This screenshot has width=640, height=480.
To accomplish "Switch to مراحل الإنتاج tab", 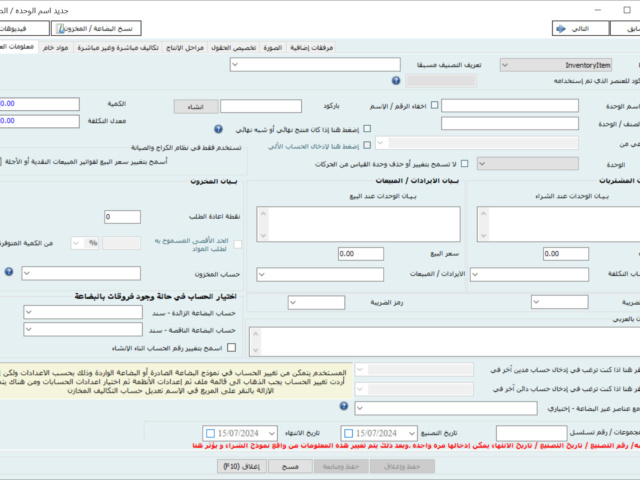I will pos(185,48).
